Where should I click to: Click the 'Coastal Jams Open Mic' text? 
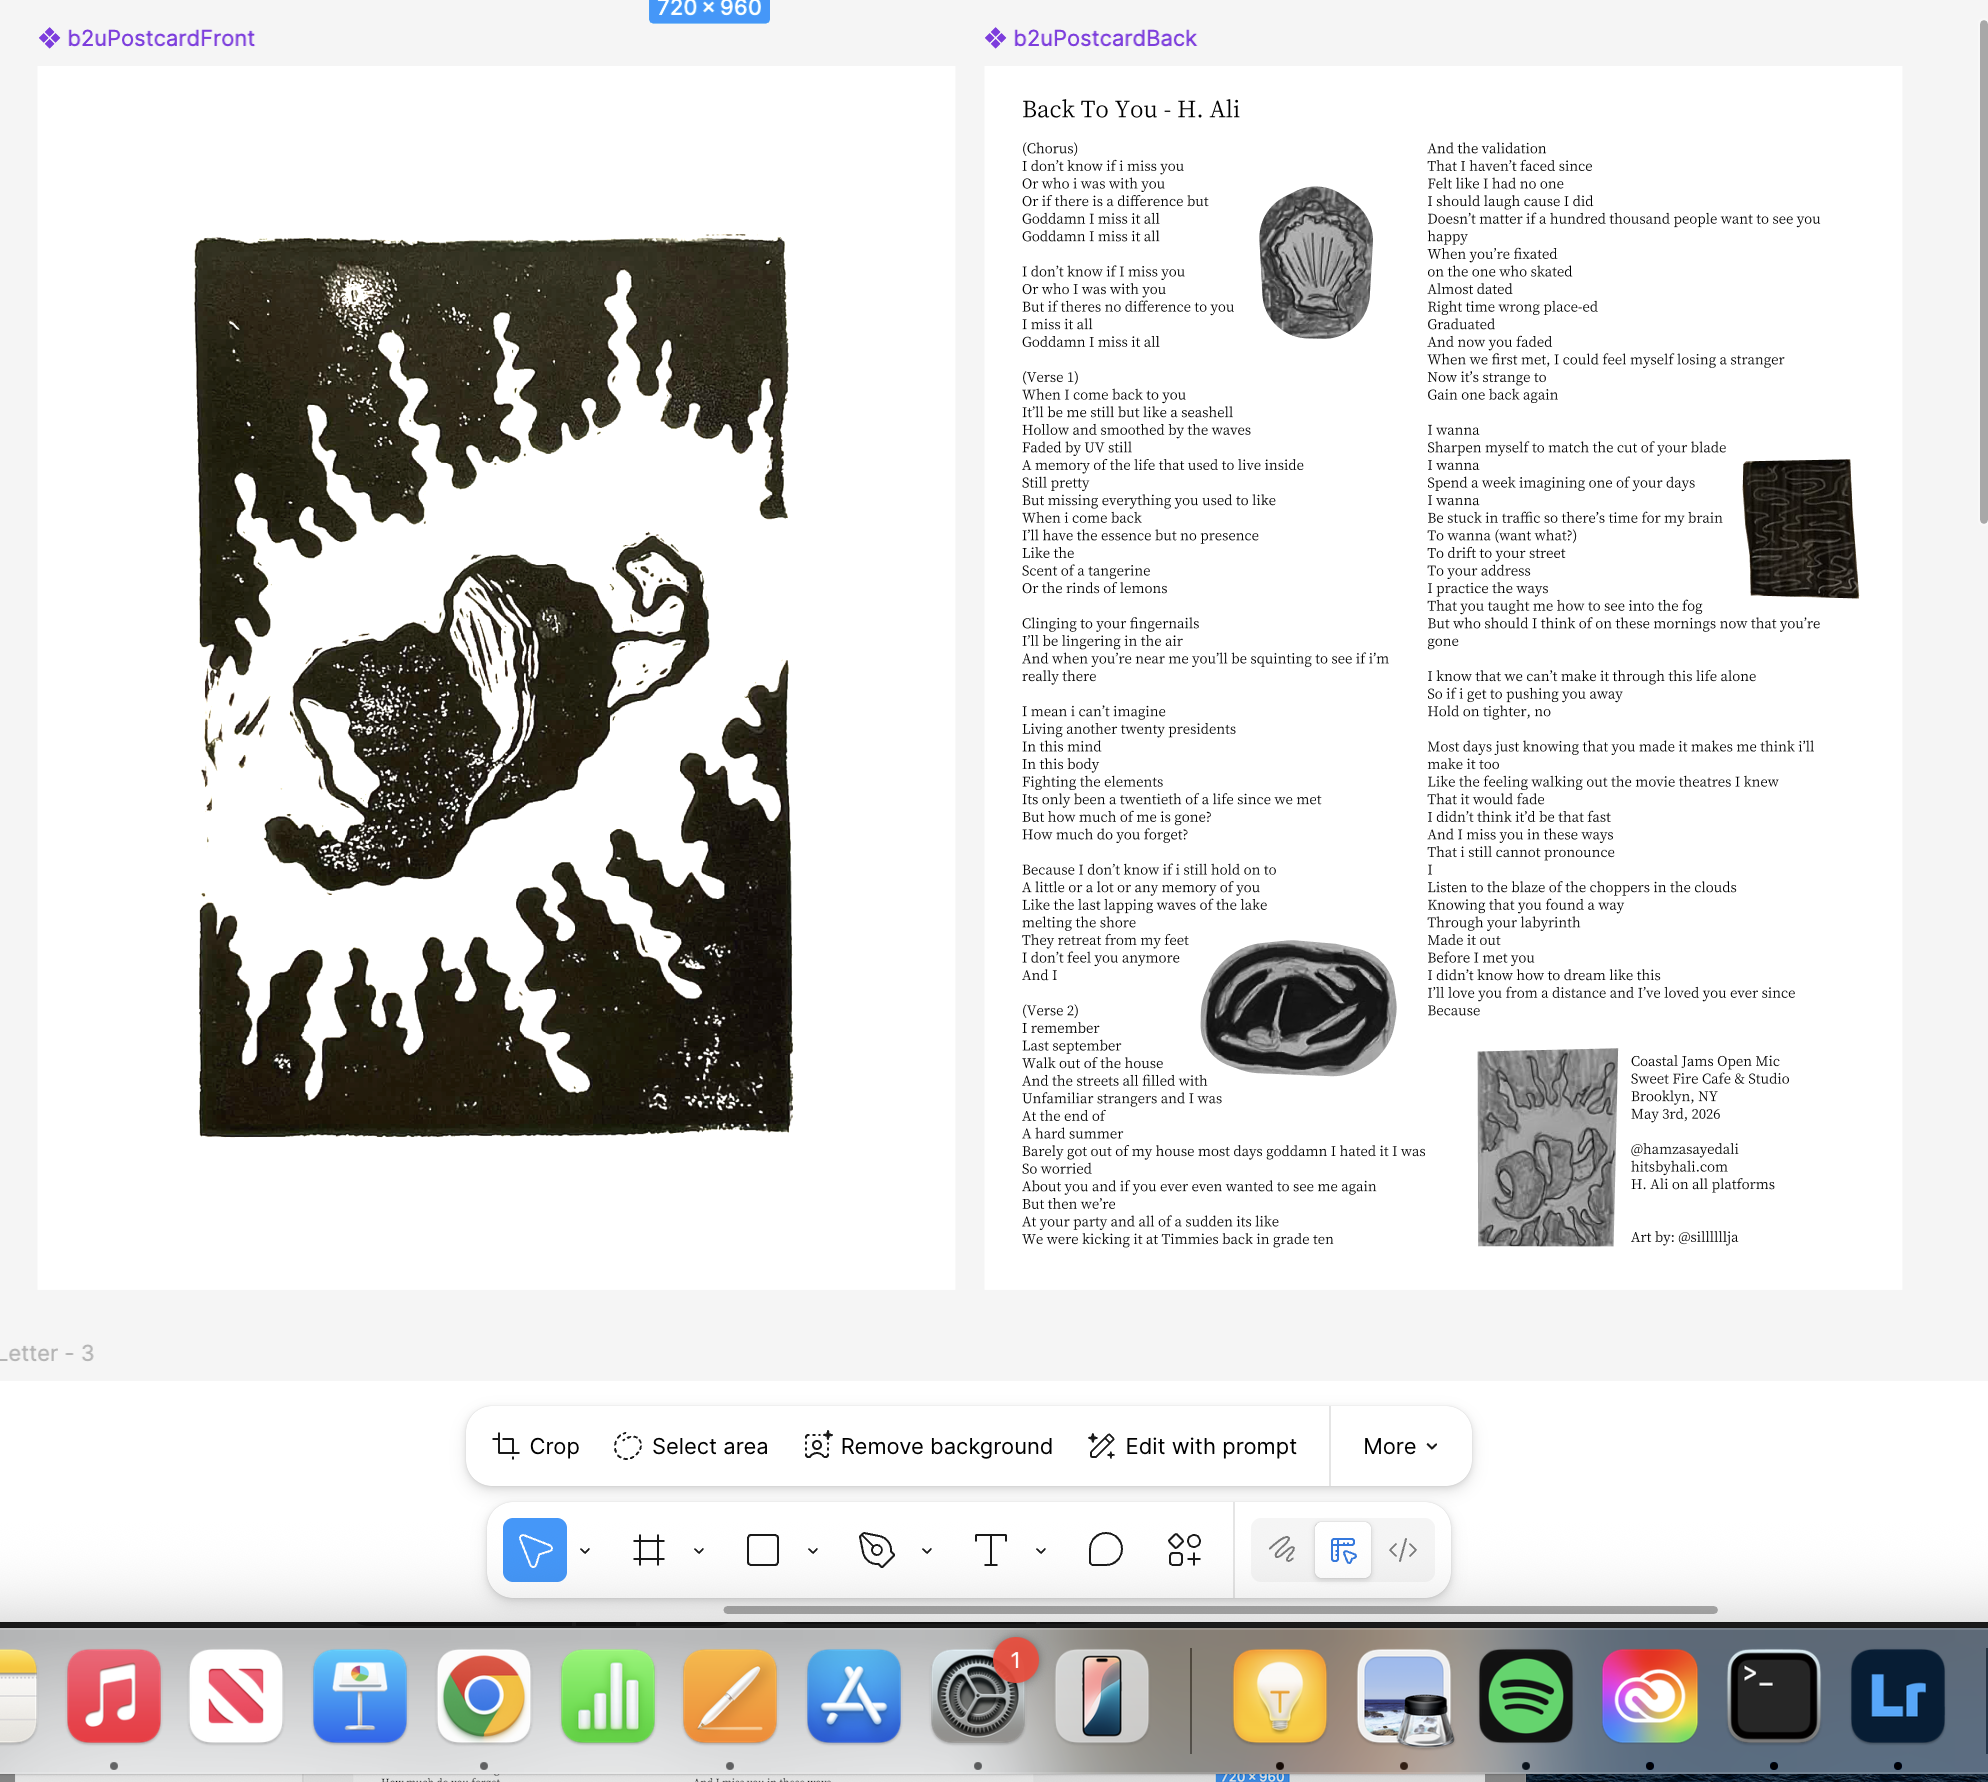[x=1705, y=1061]
